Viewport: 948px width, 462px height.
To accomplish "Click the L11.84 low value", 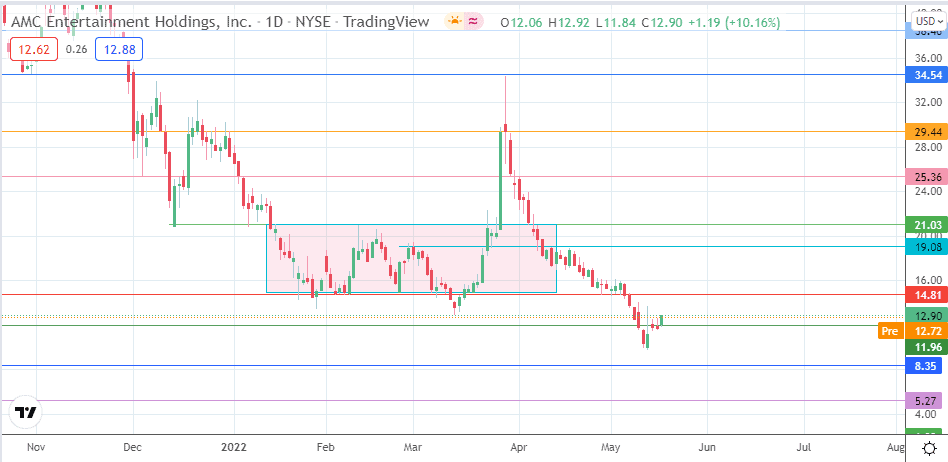I will (615, 22).
